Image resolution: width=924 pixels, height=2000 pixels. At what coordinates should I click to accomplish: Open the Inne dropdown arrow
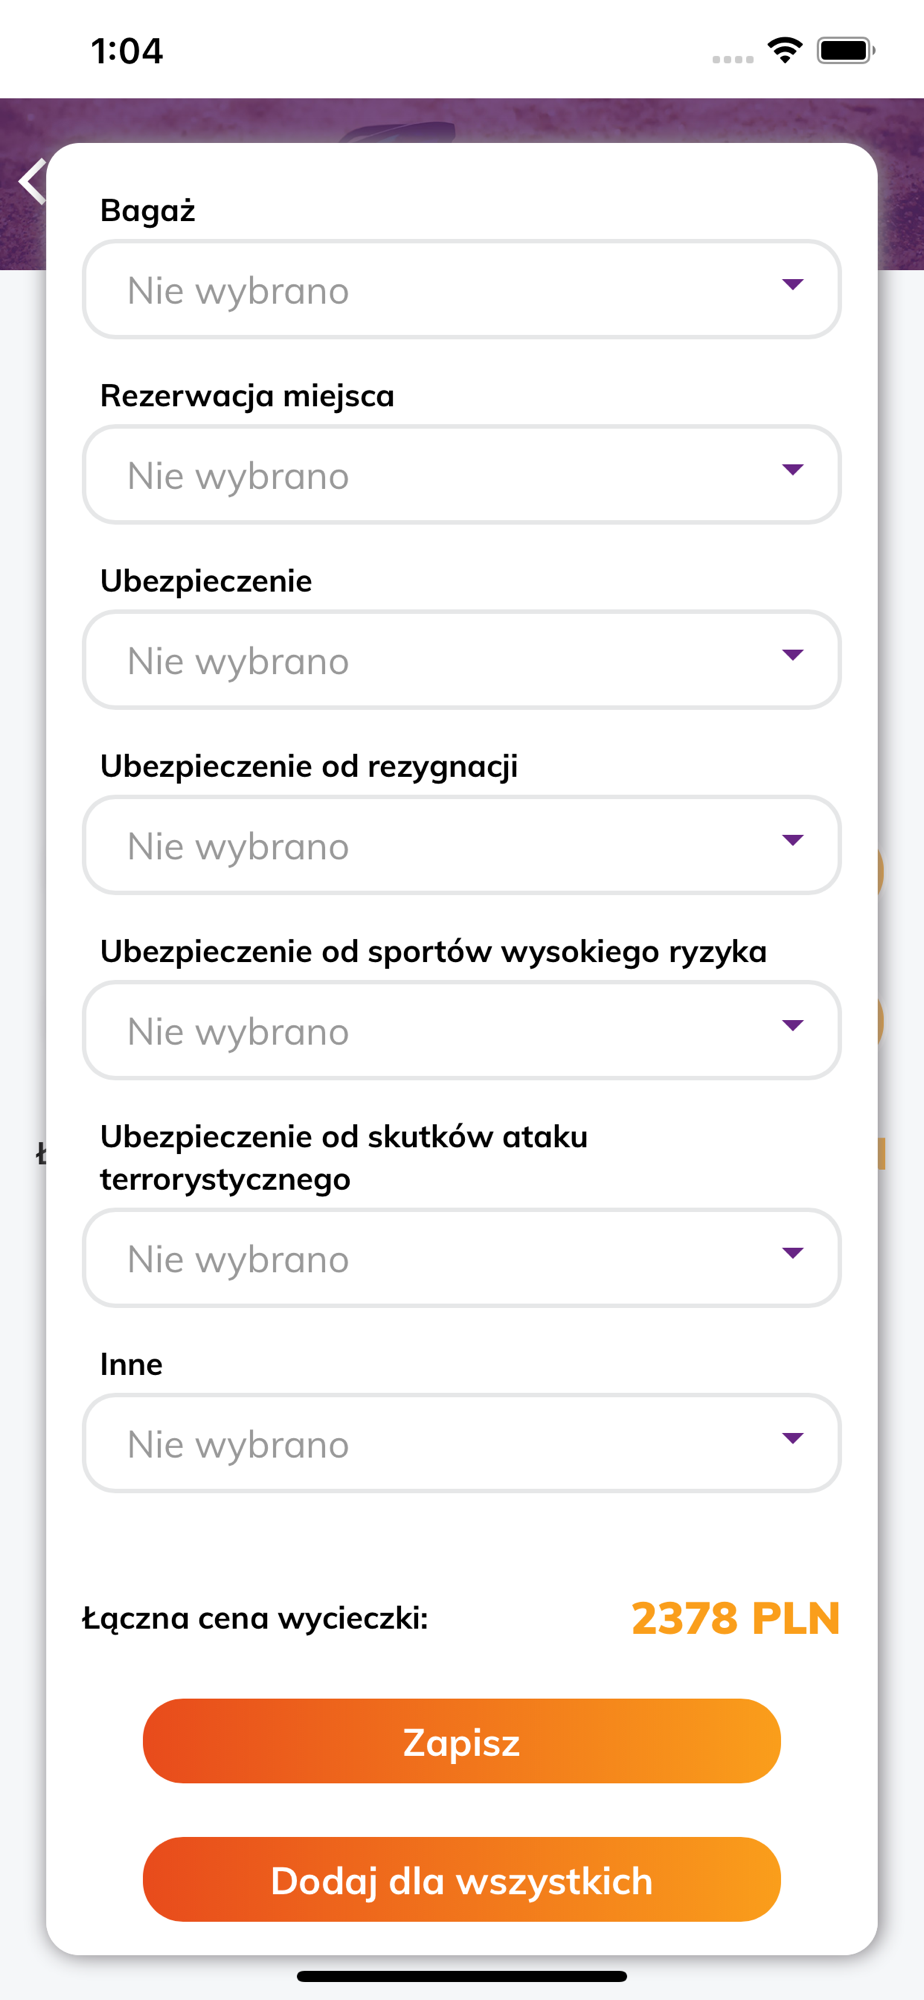coord(793,1438)
